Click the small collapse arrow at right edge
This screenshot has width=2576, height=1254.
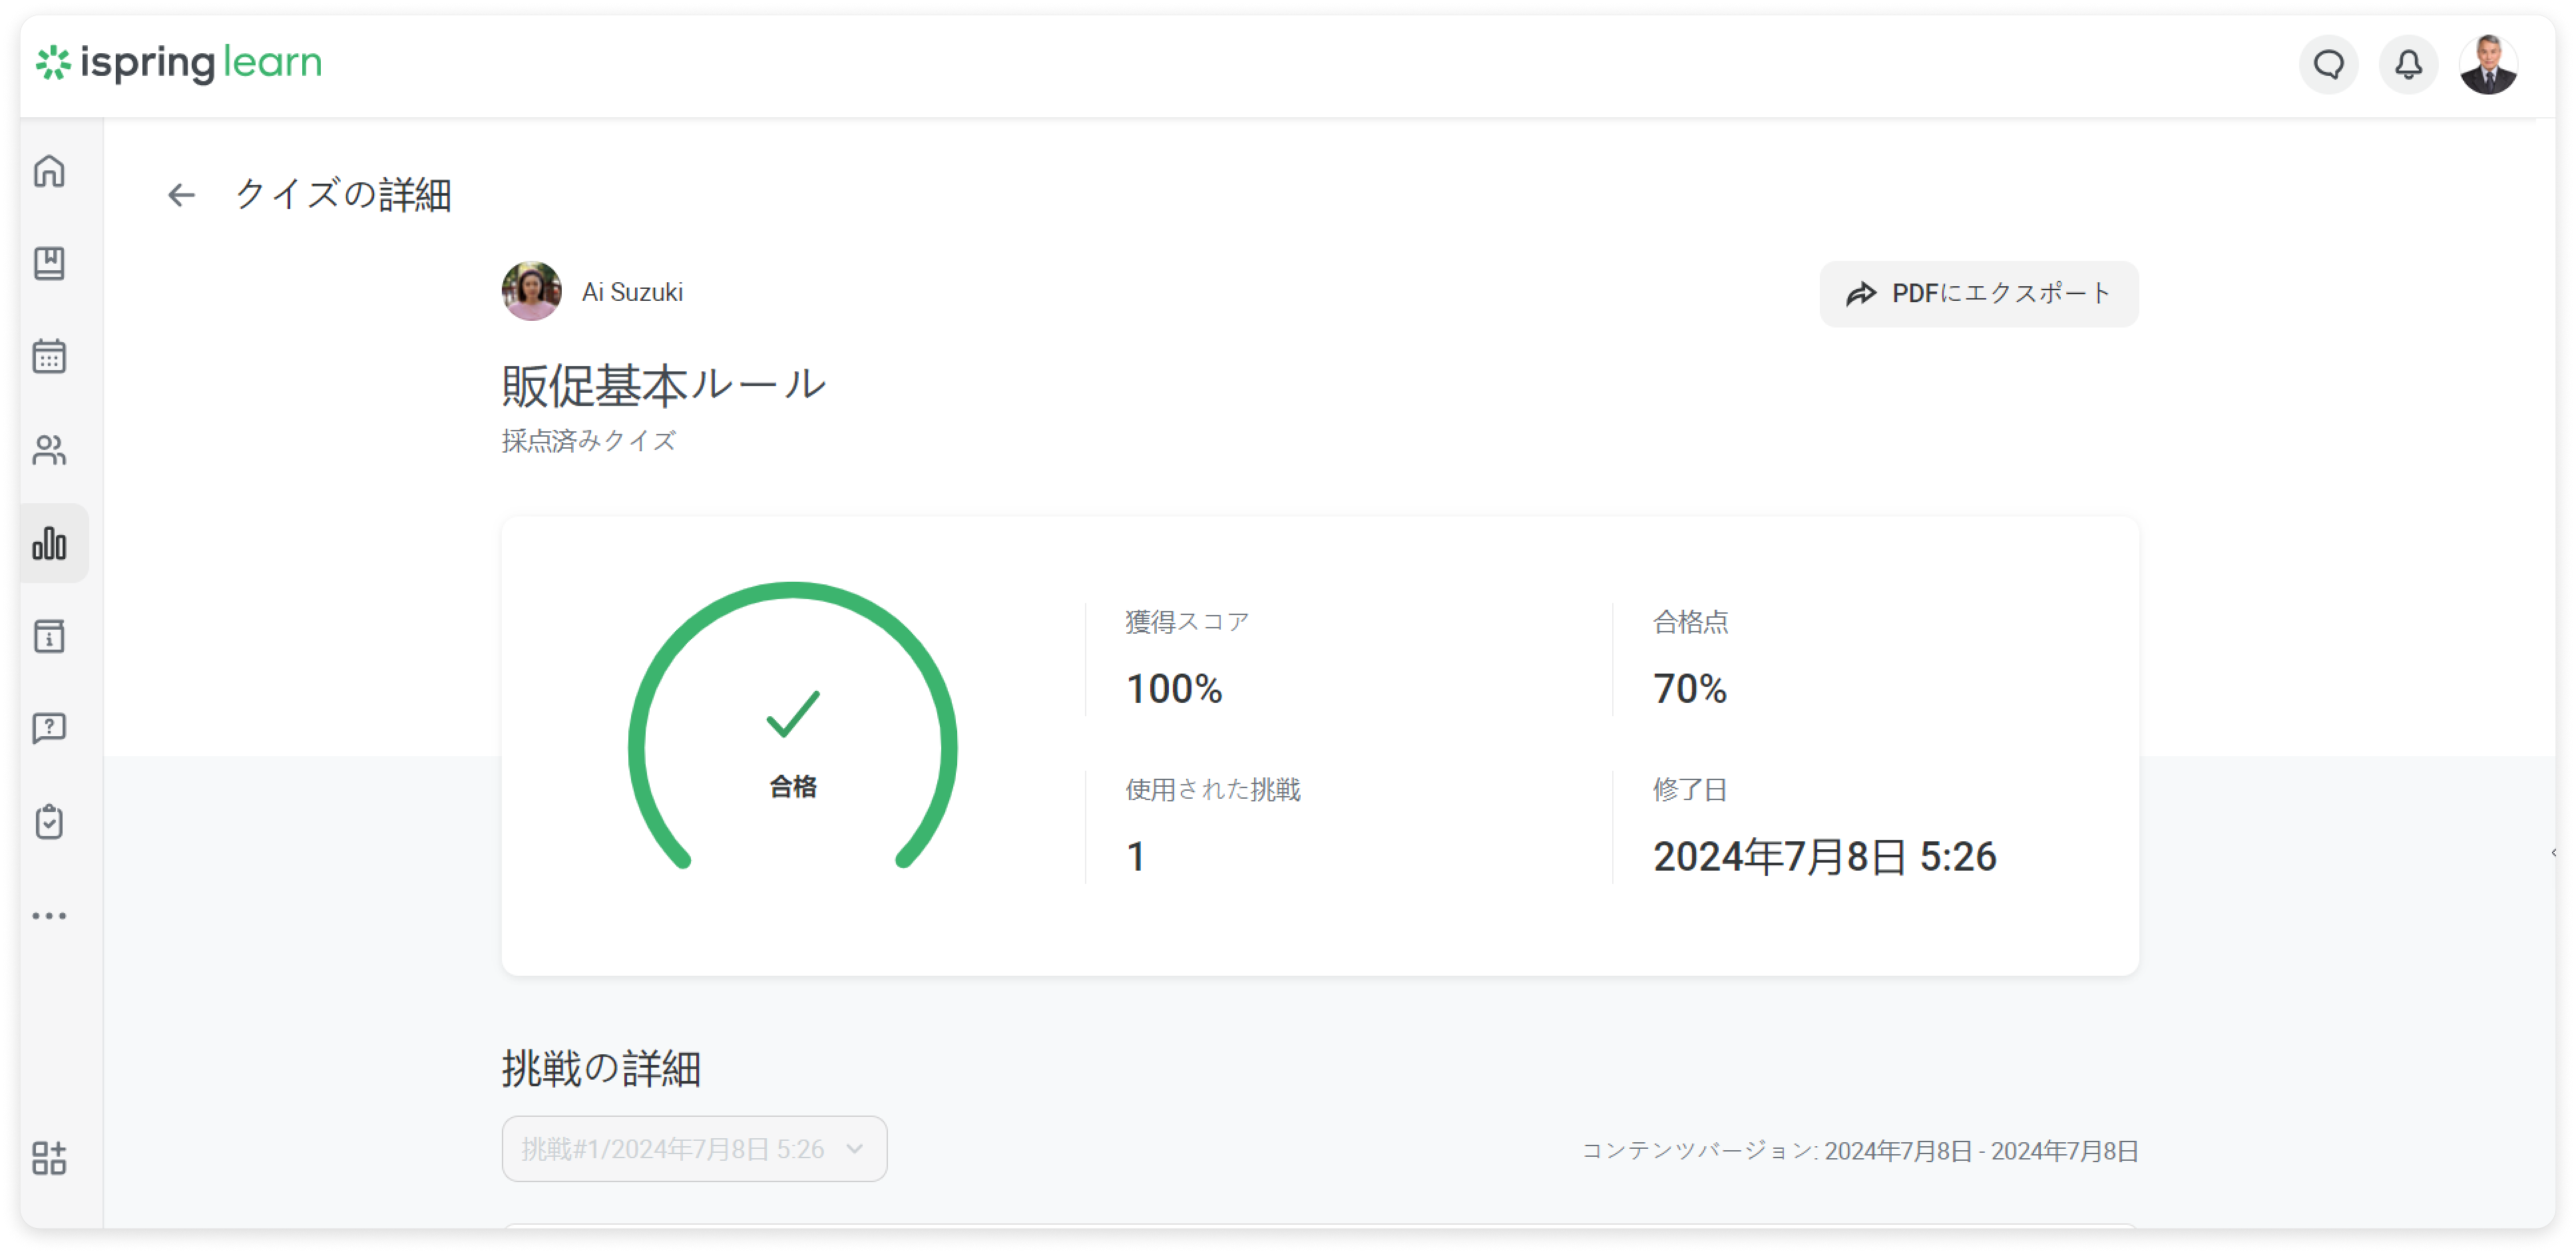[x=2553, y=853]
